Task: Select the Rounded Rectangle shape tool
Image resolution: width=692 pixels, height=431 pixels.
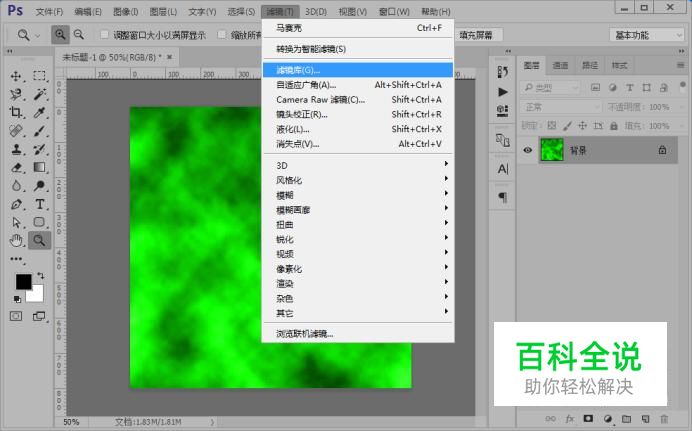Action: 39,222
